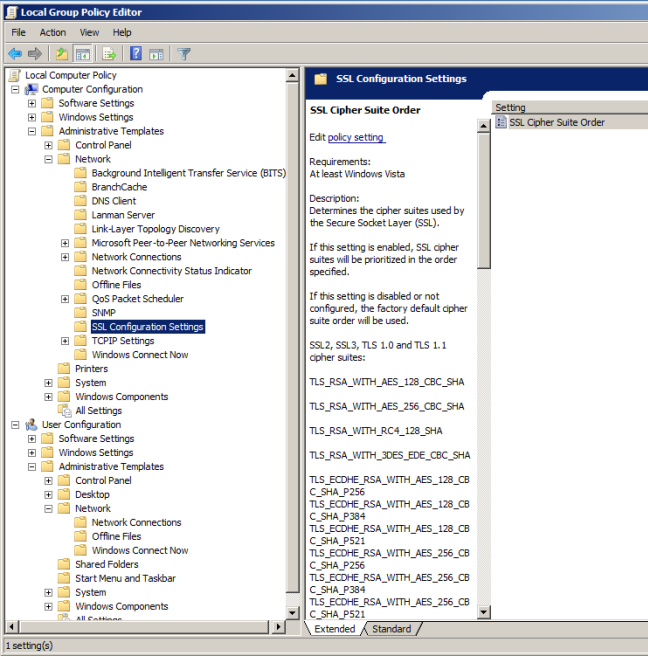Image resolution: width=648 pixels, height=656 pixels.
Task: Open the Help menu
Action: (x=122, y=32)
